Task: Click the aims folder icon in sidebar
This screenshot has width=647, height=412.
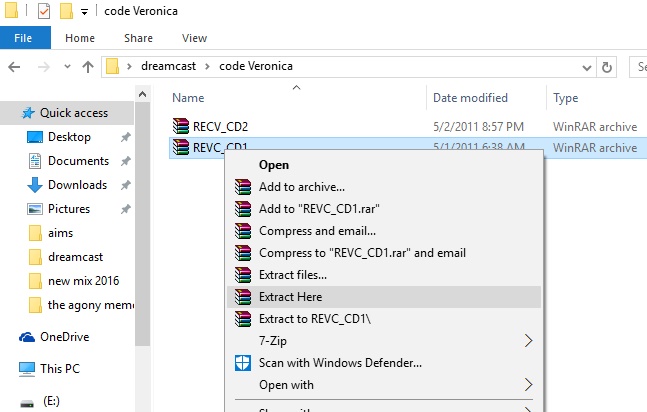Action: click(x=35, y=233)
